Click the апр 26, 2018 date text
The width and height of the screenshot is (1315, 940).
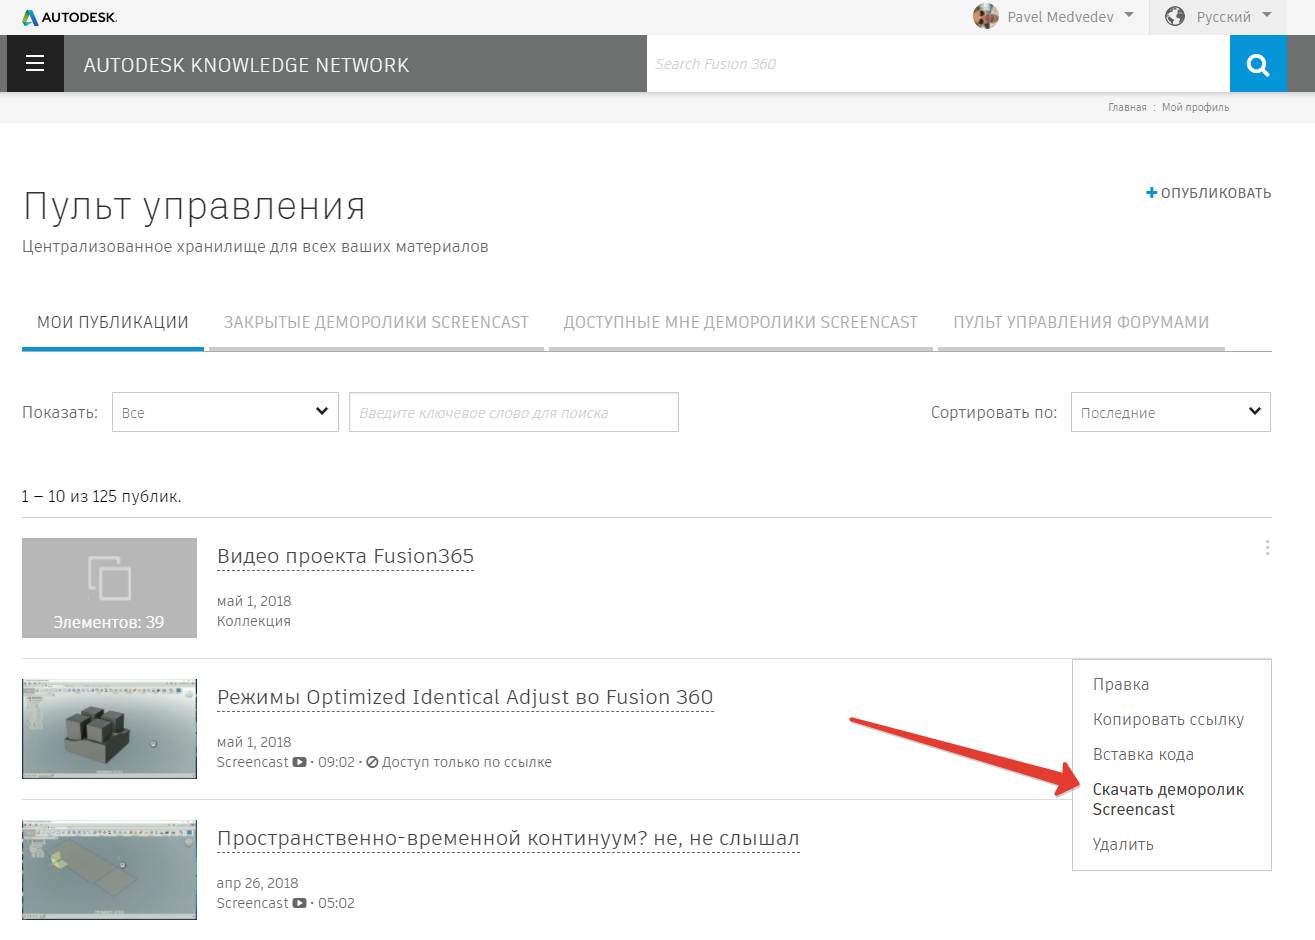257,883
